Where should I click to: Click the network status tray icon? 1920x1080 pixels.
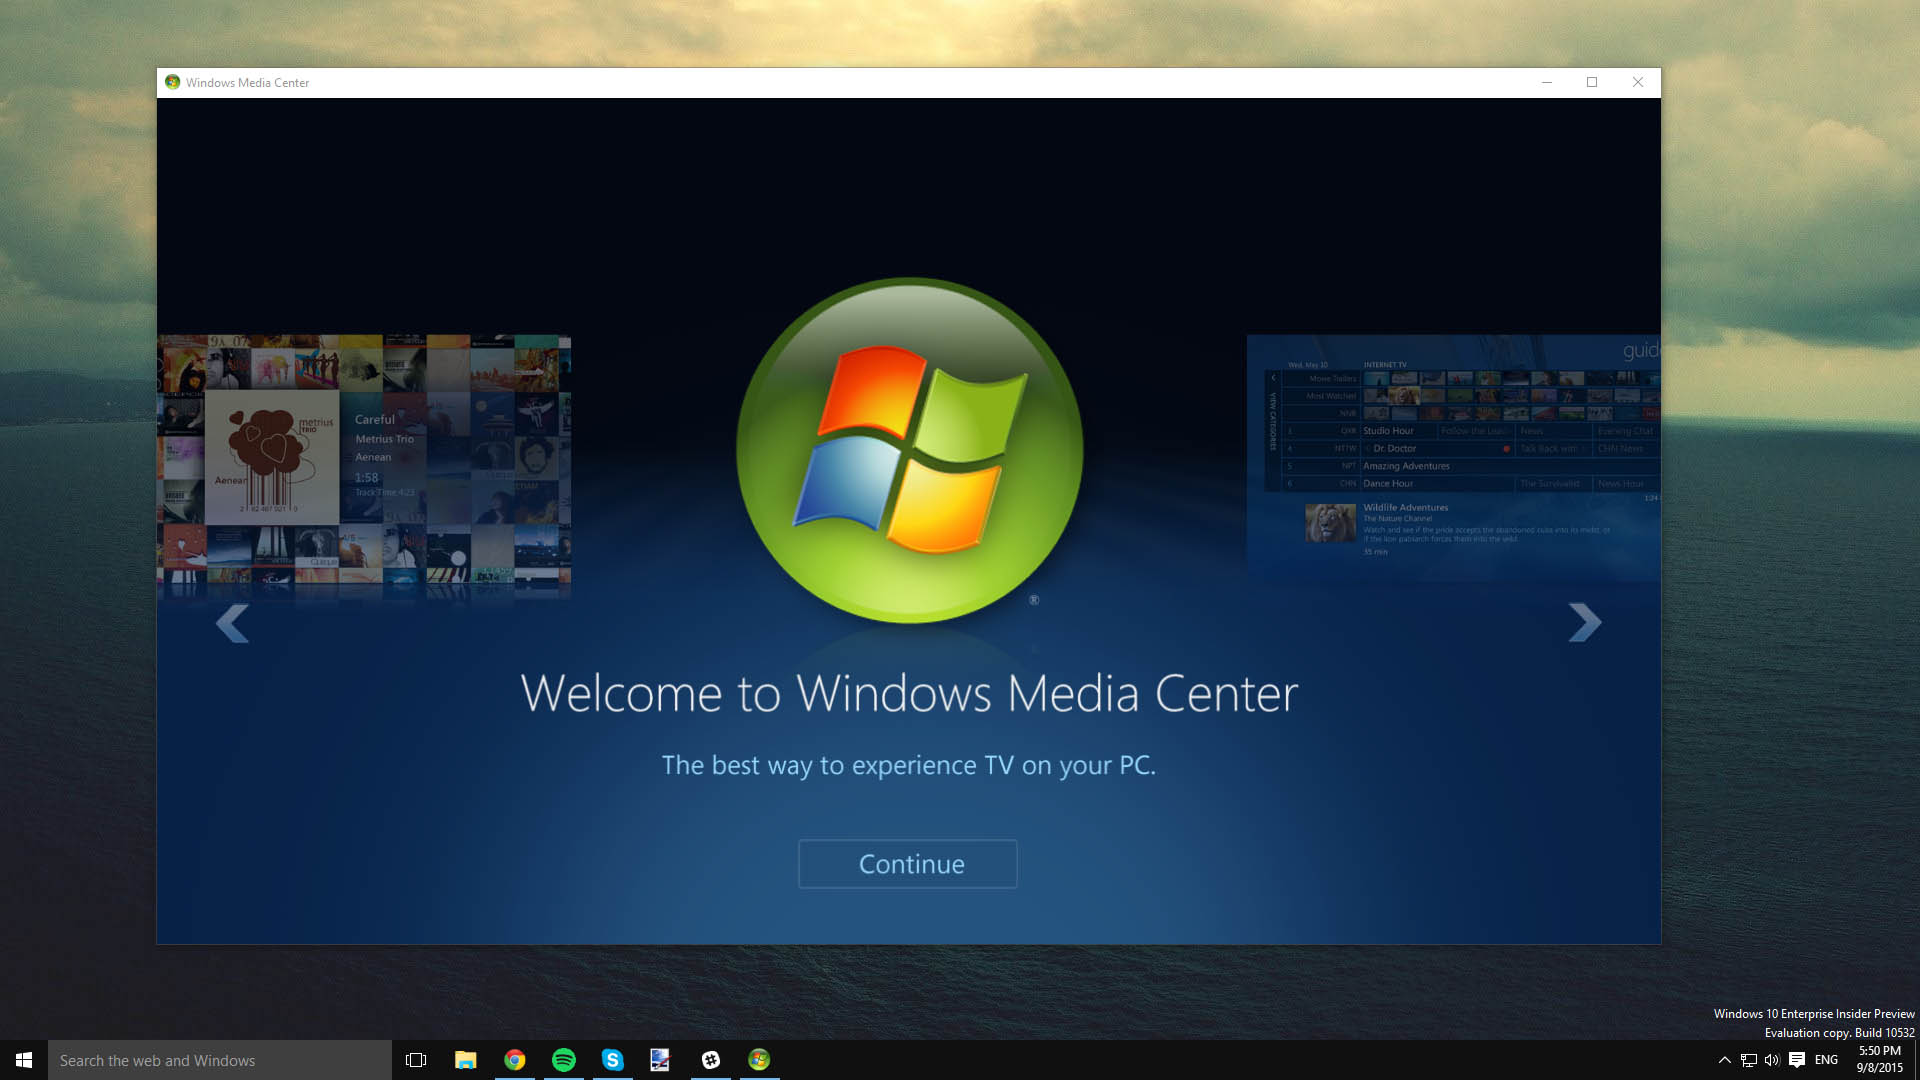[1747, 1060]
